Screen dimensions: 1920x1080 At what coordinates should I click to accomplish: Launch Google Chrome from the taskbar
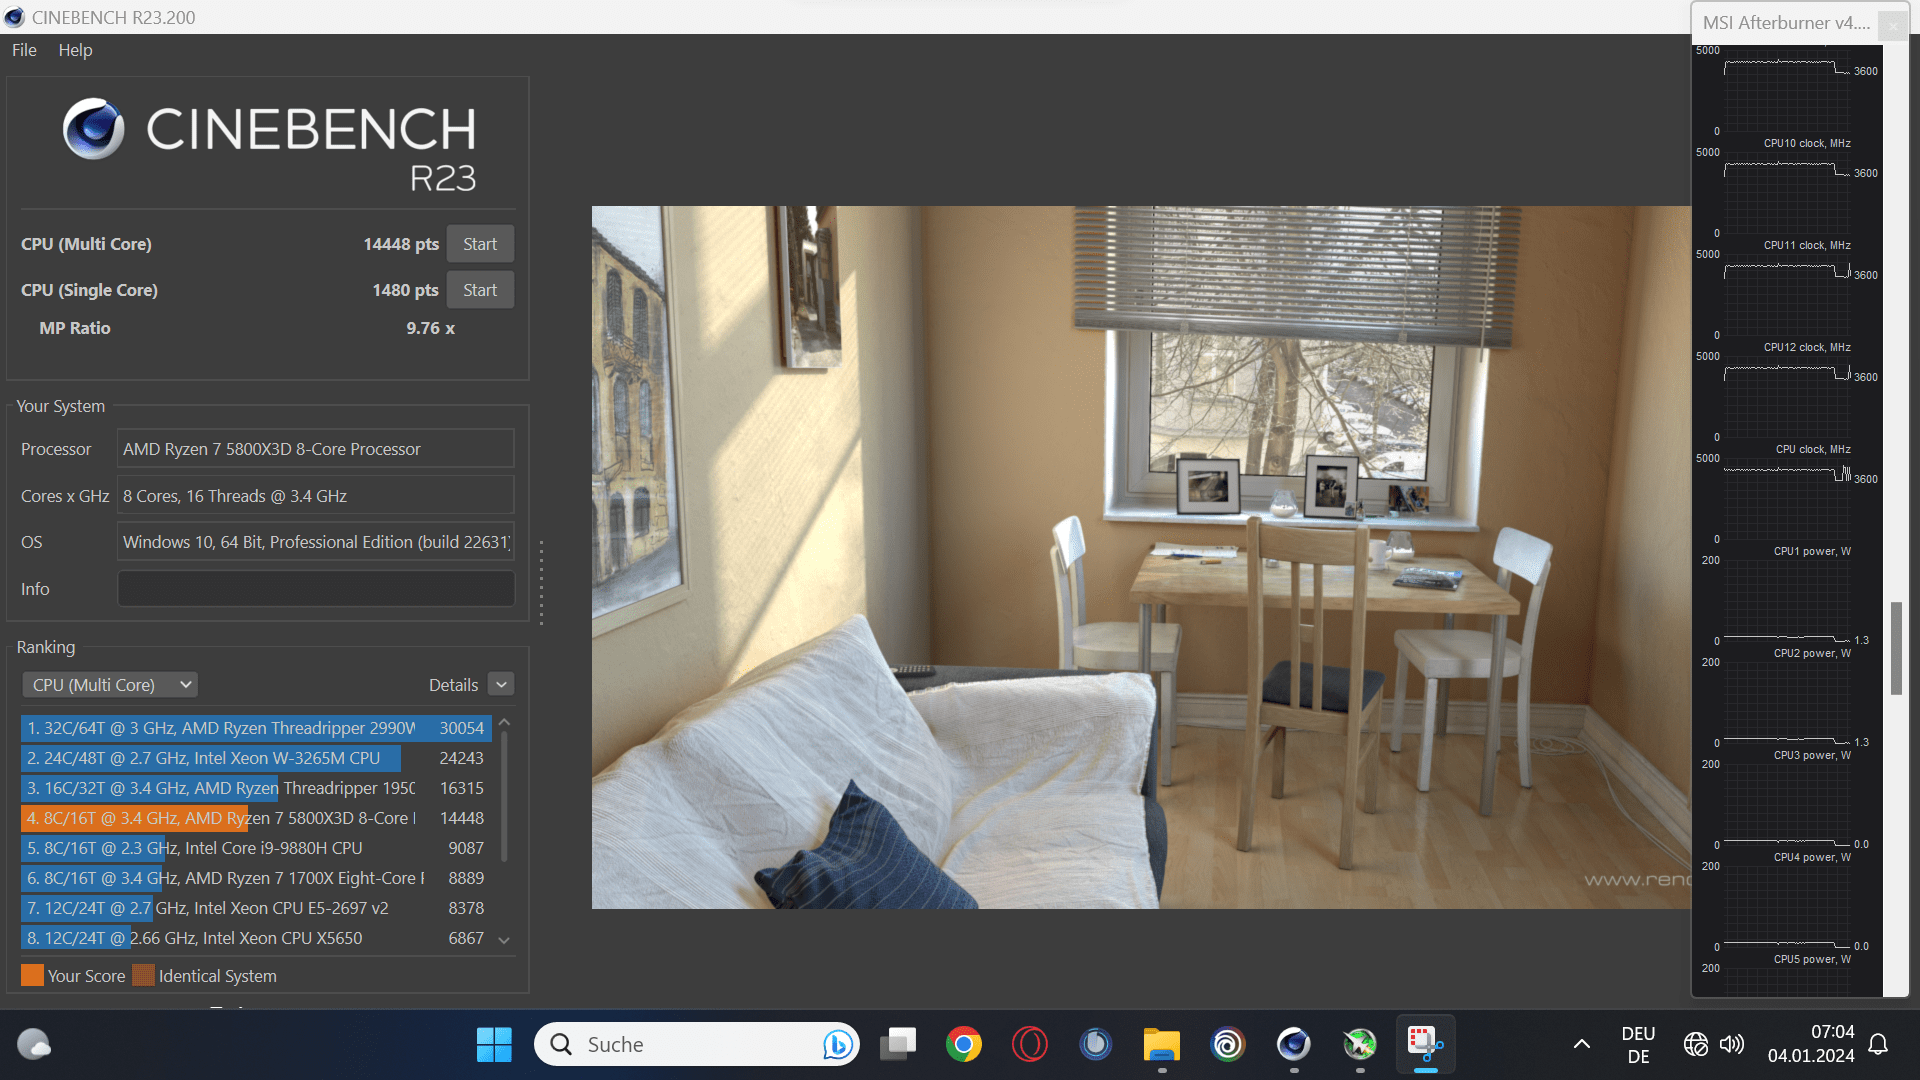tap(964, 1044)
